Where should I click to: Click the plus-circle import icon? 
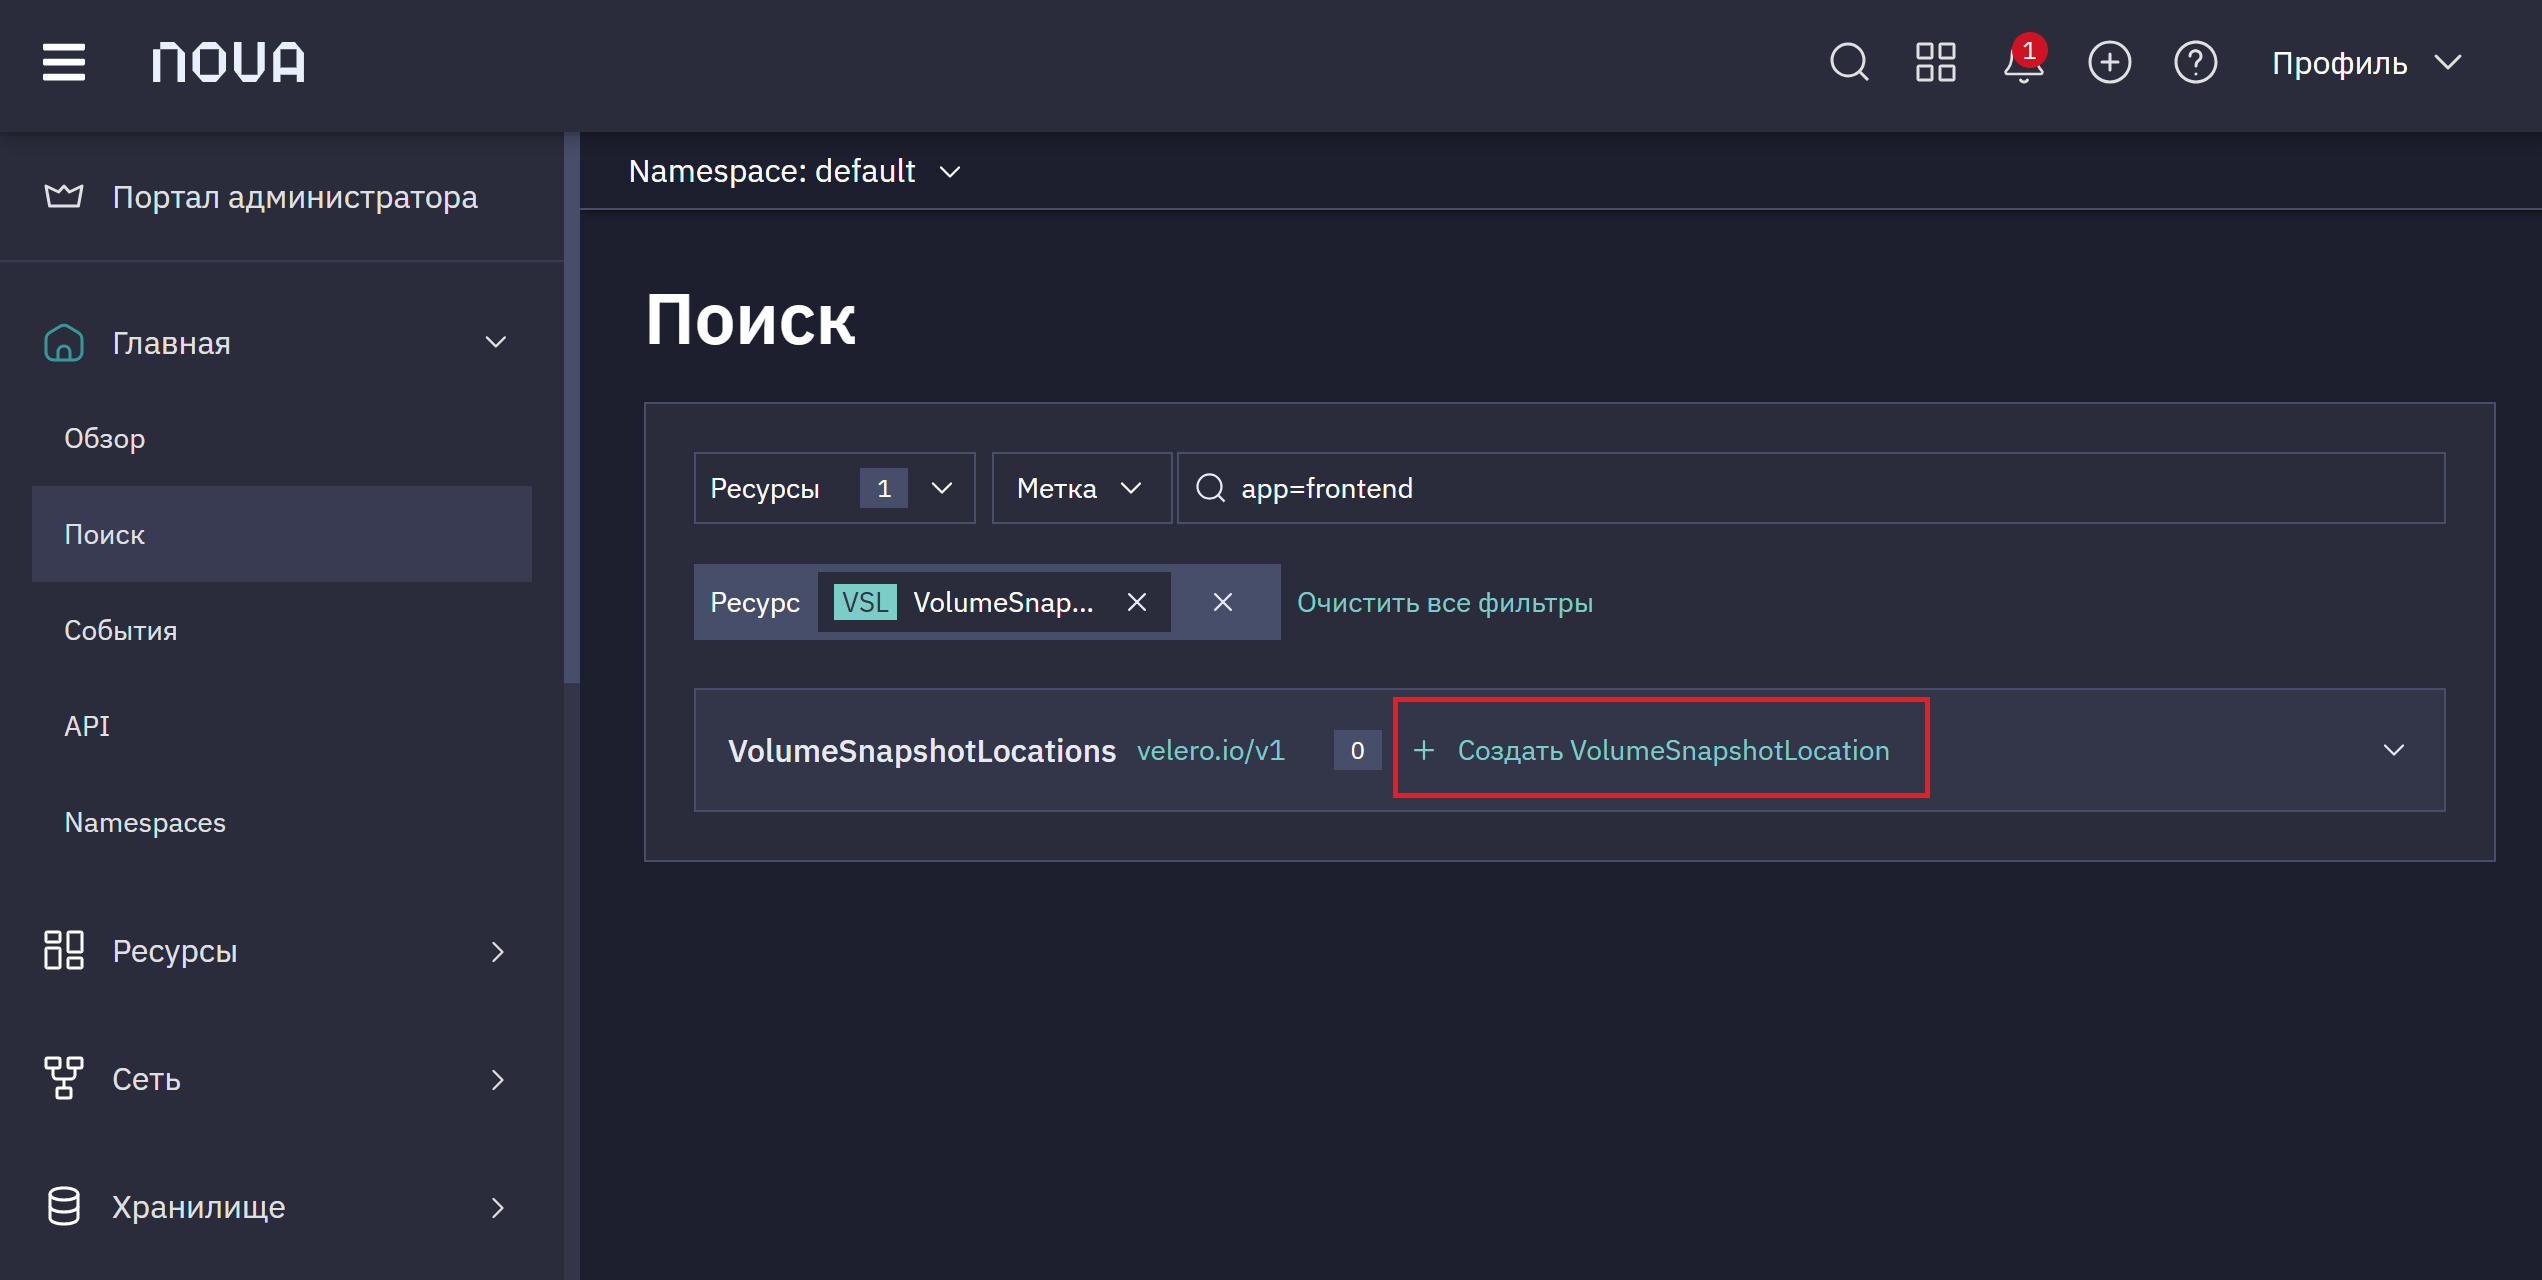[x=2109, y=62]
